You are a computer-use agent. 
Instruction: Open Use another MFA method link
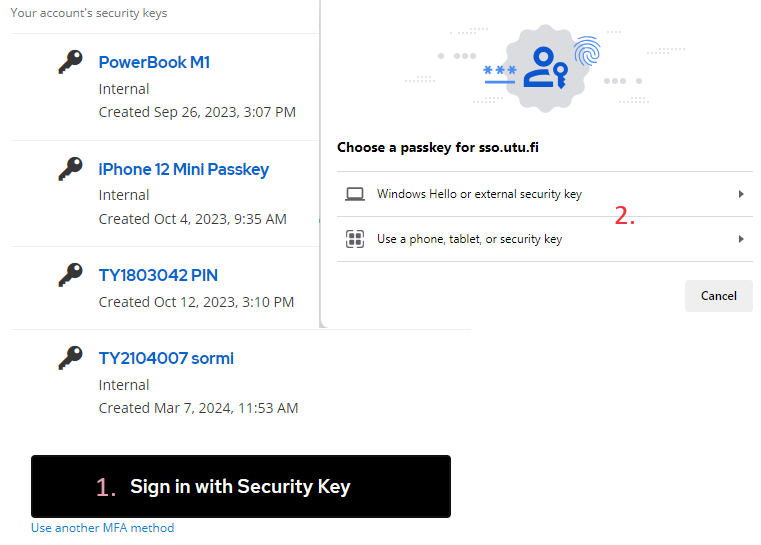click(102, 528)
